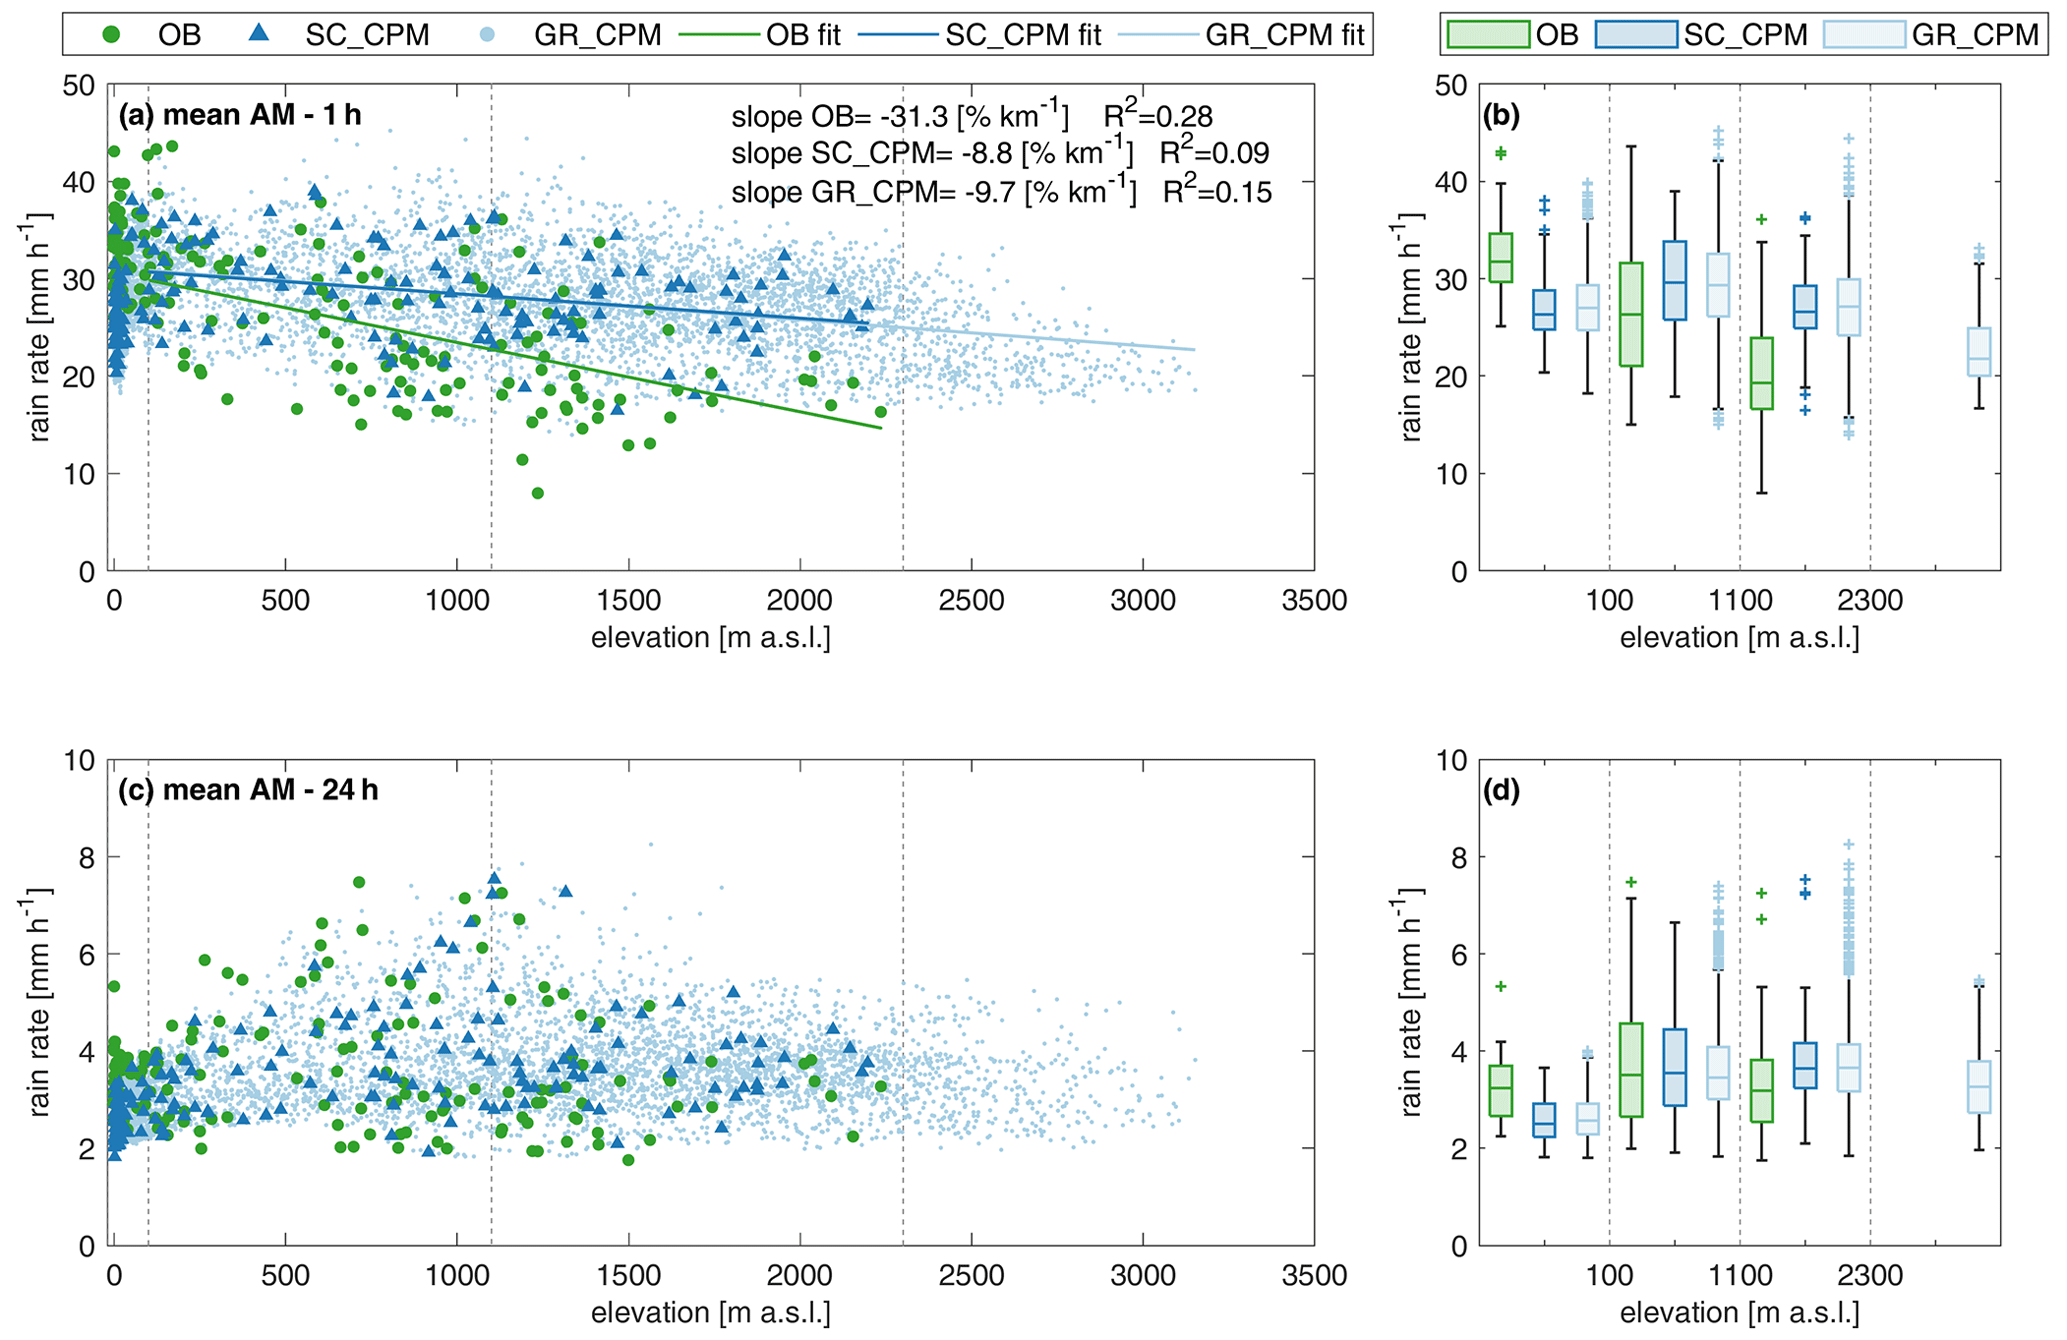Click panel (a) elevation axis label
Image resolution: width=2067 pixels, height=1340 pixels.
(x=711, y=638)
